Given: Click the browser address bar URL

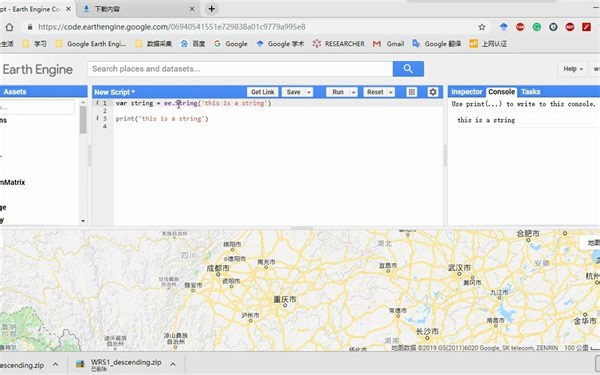Looking at the screenshot, I should click(x=171, y=27).
